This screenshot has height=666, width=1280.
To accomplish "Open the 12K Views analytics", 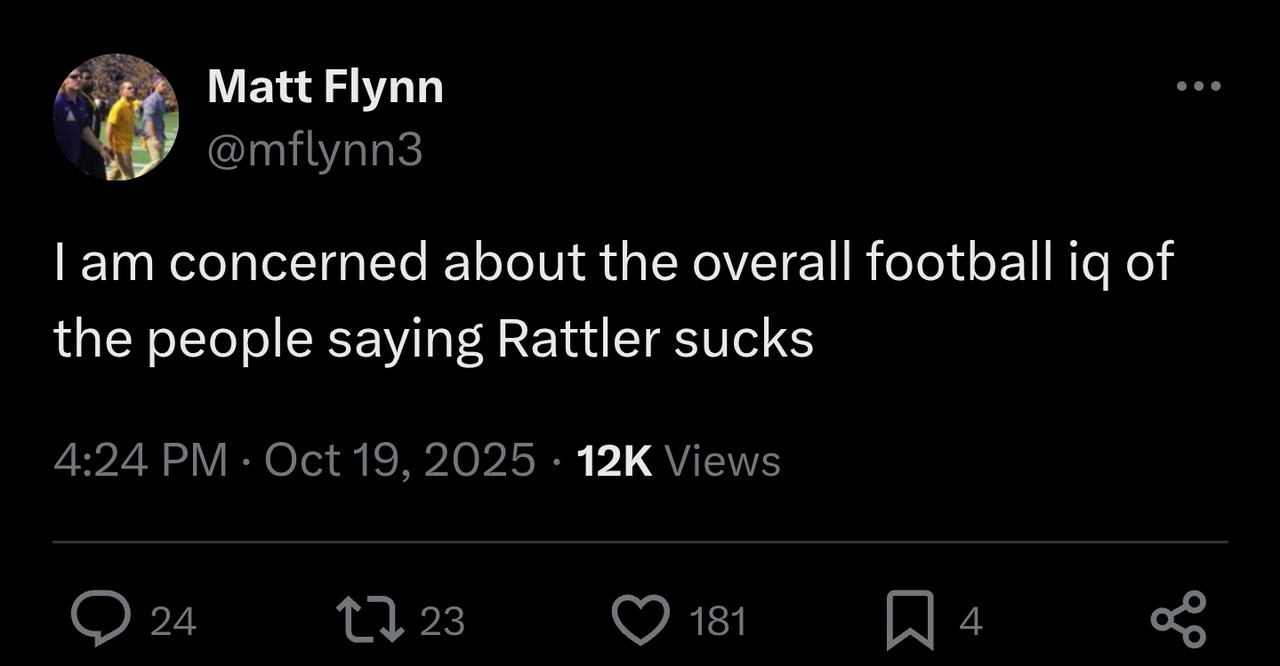I will click(679, 461).
